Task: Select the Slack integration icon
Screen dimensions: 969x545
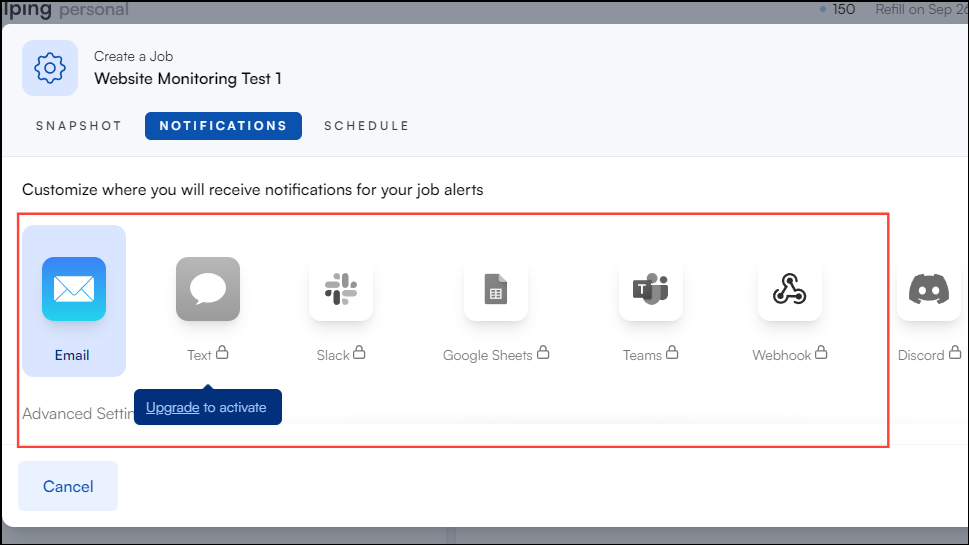Action: pyautogui.click(x=341, y=289)
